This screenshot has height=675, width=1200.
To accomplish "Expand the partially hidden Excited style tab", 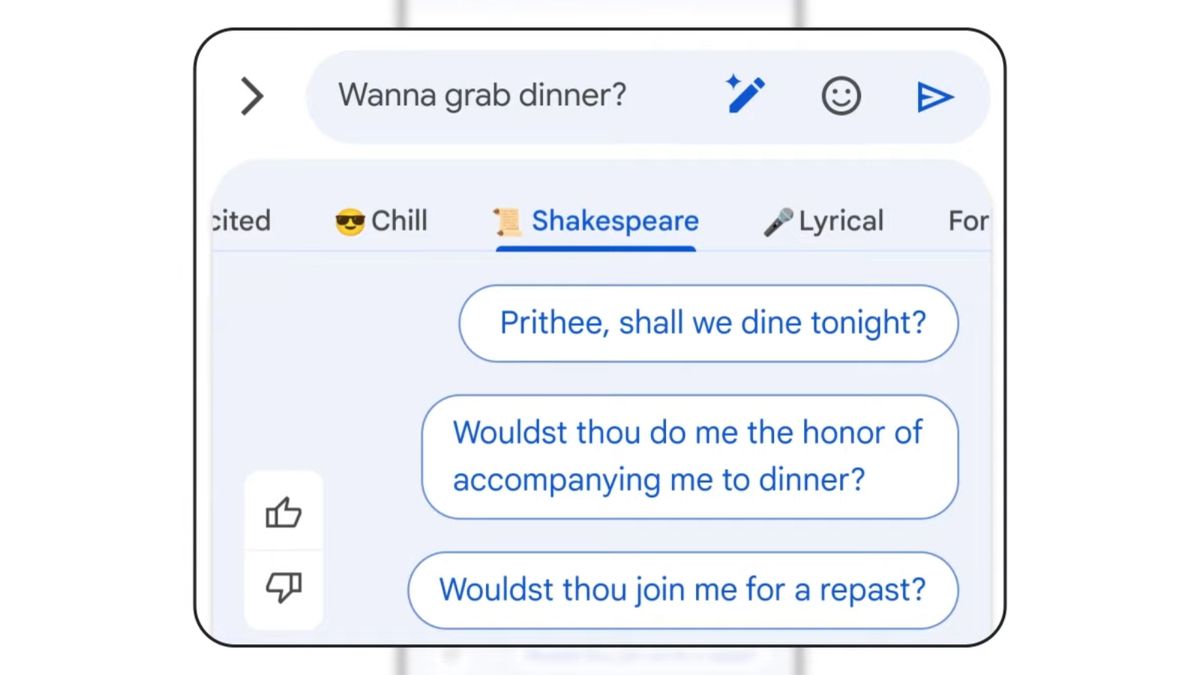I will [240, 220].
